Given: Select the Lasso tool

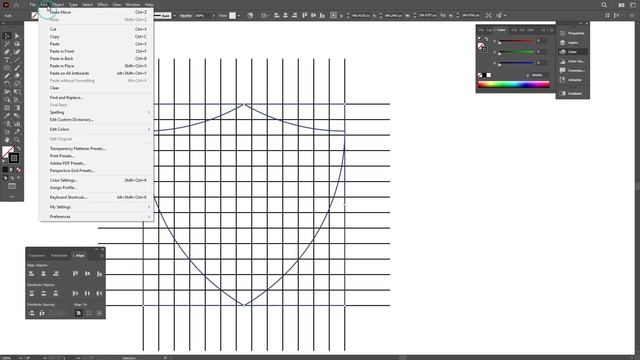Looking at the screenshot, I should 17,44.
